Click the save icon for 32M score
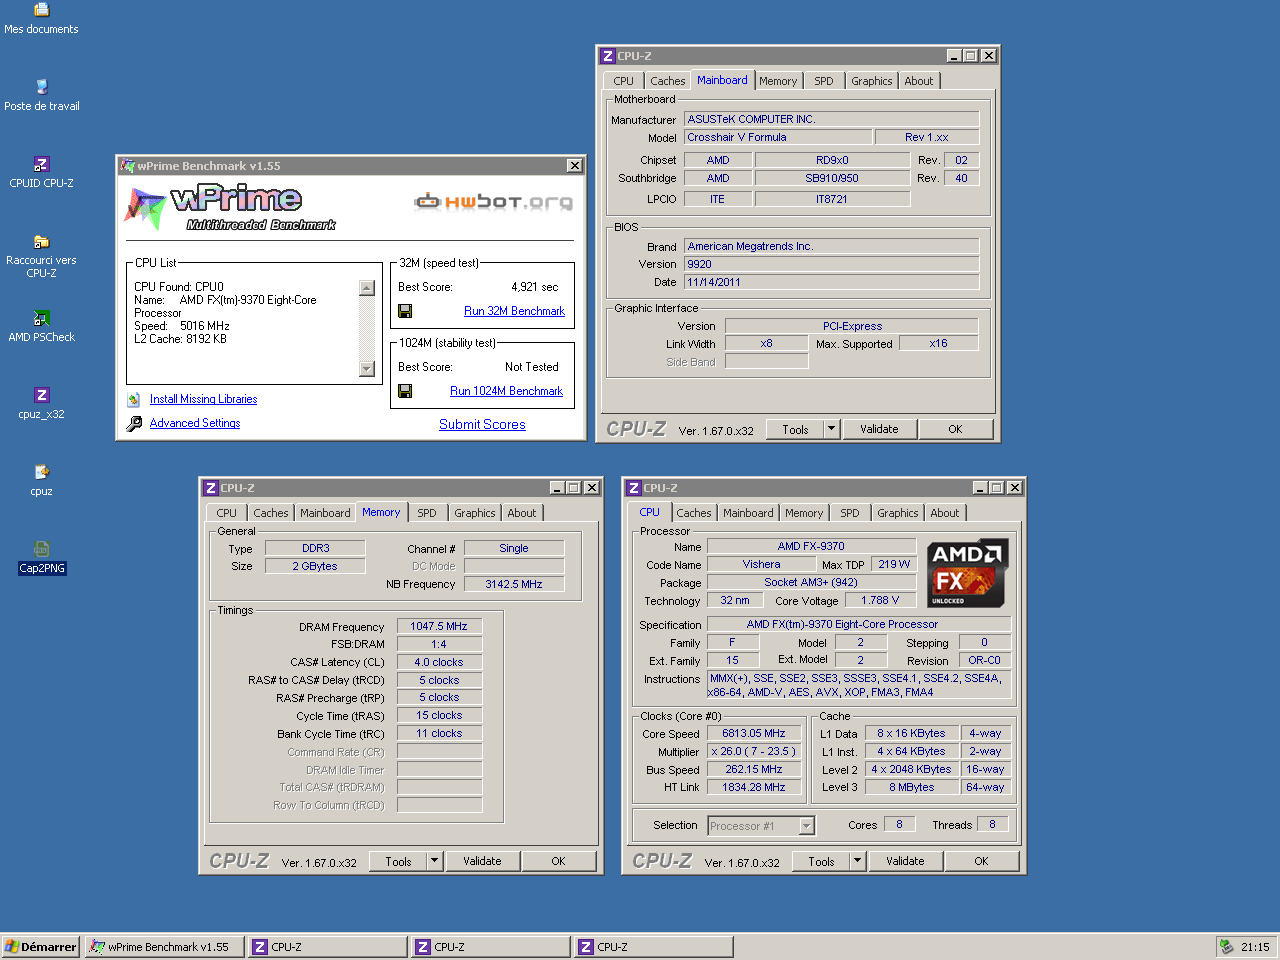The height and width of the screenshot is (960, 1280). click(405, 311)
